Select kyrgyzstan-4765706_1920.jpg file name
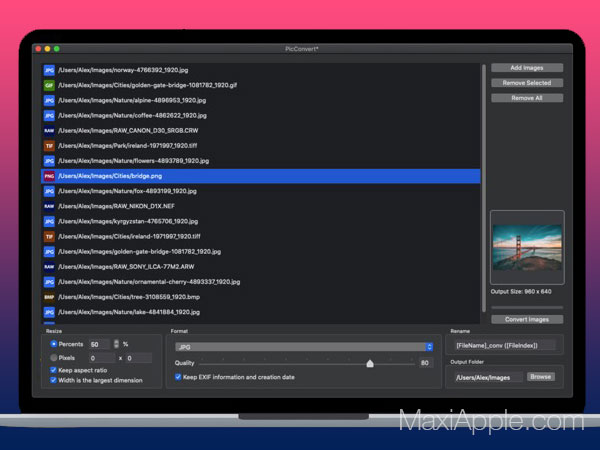Viewport: 600px width, 450px height. (128, 221)
